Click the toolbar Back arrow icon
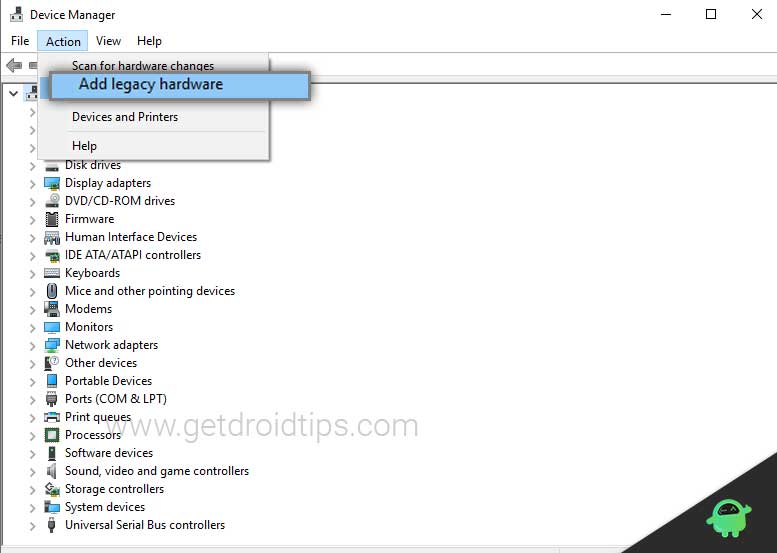The width and height of the screenshot is (777, 553). coord(14,65)
